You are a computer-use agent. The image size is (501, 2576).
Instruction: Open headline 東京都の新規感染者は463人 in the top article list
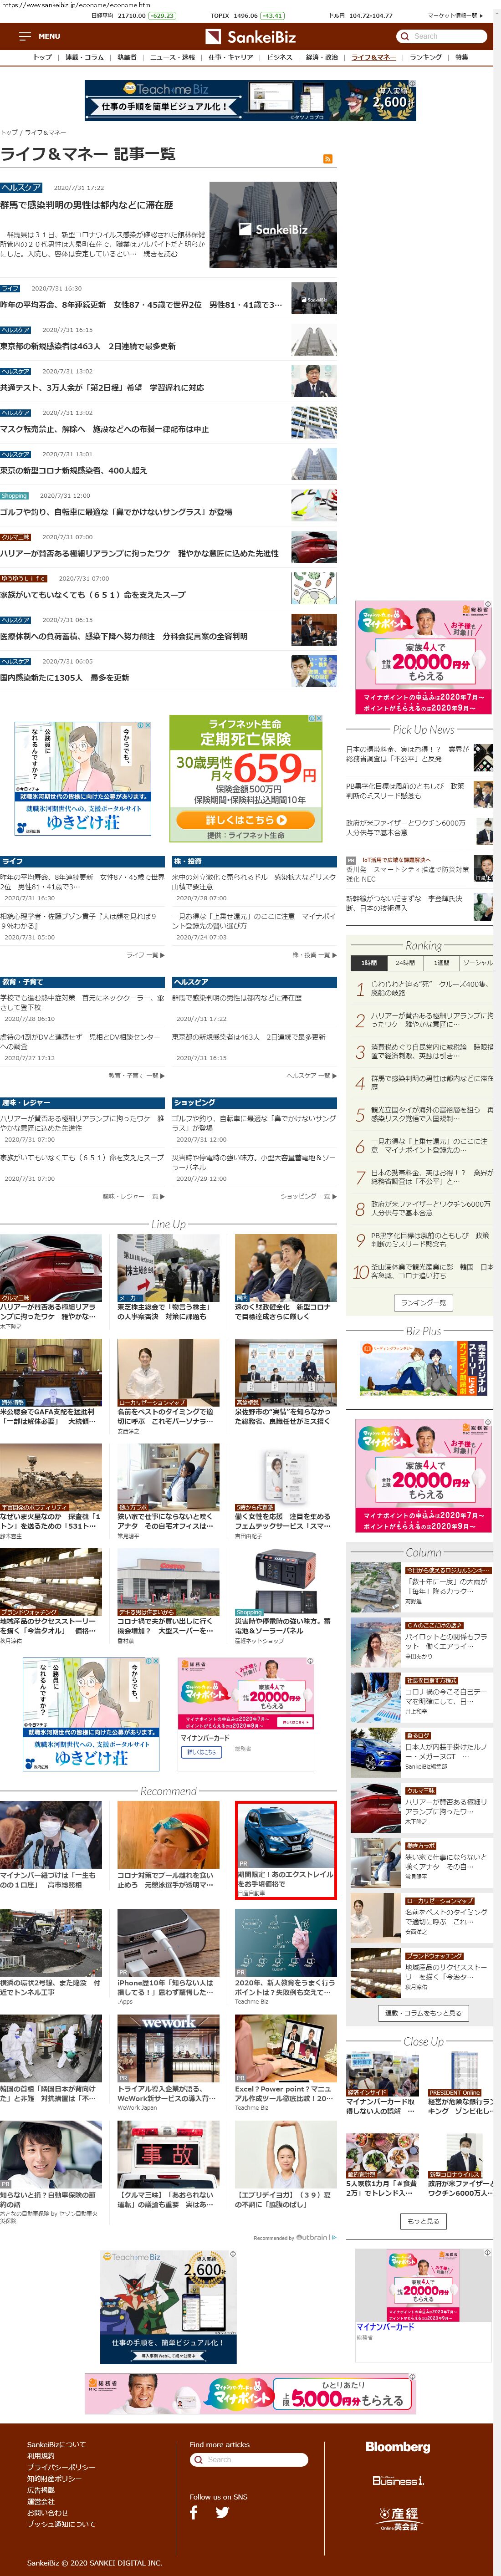[x=88, y=346]
